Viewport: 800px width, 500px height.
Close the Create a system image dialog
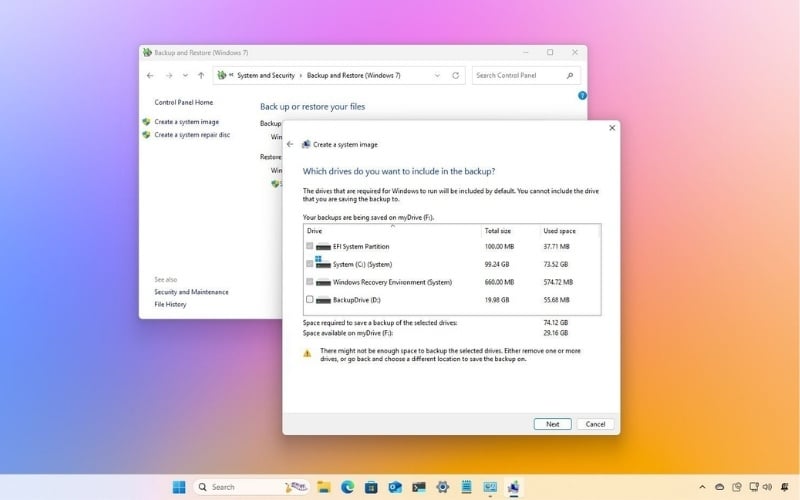(x=612, y=128)
